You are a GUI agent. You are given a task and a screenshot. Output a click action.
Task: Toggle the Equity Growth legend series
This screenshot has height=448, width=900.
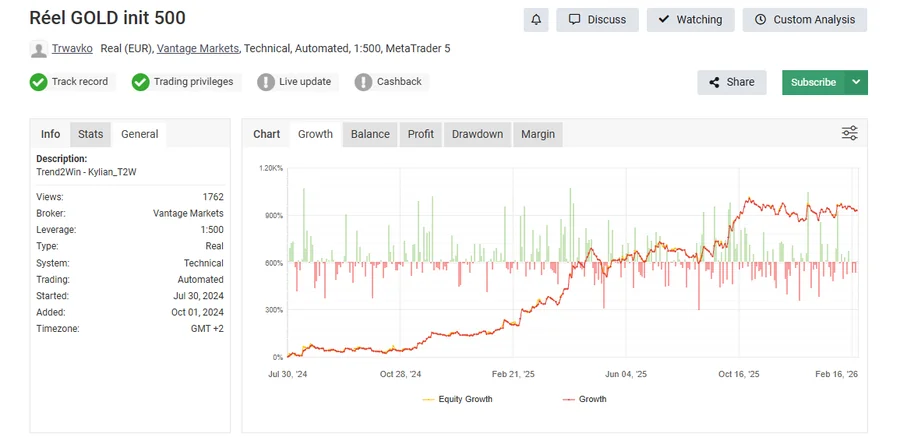pos(457,399)
